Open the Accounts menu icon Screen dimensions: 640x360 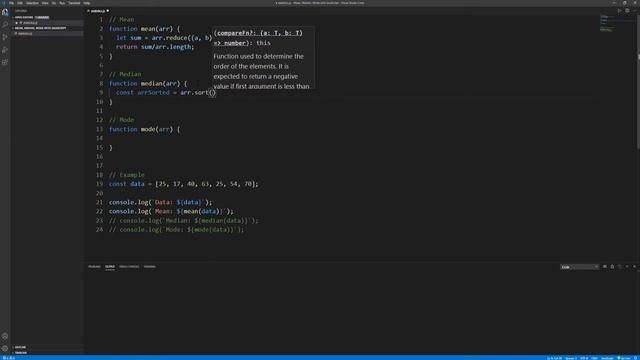click(5, 336)
